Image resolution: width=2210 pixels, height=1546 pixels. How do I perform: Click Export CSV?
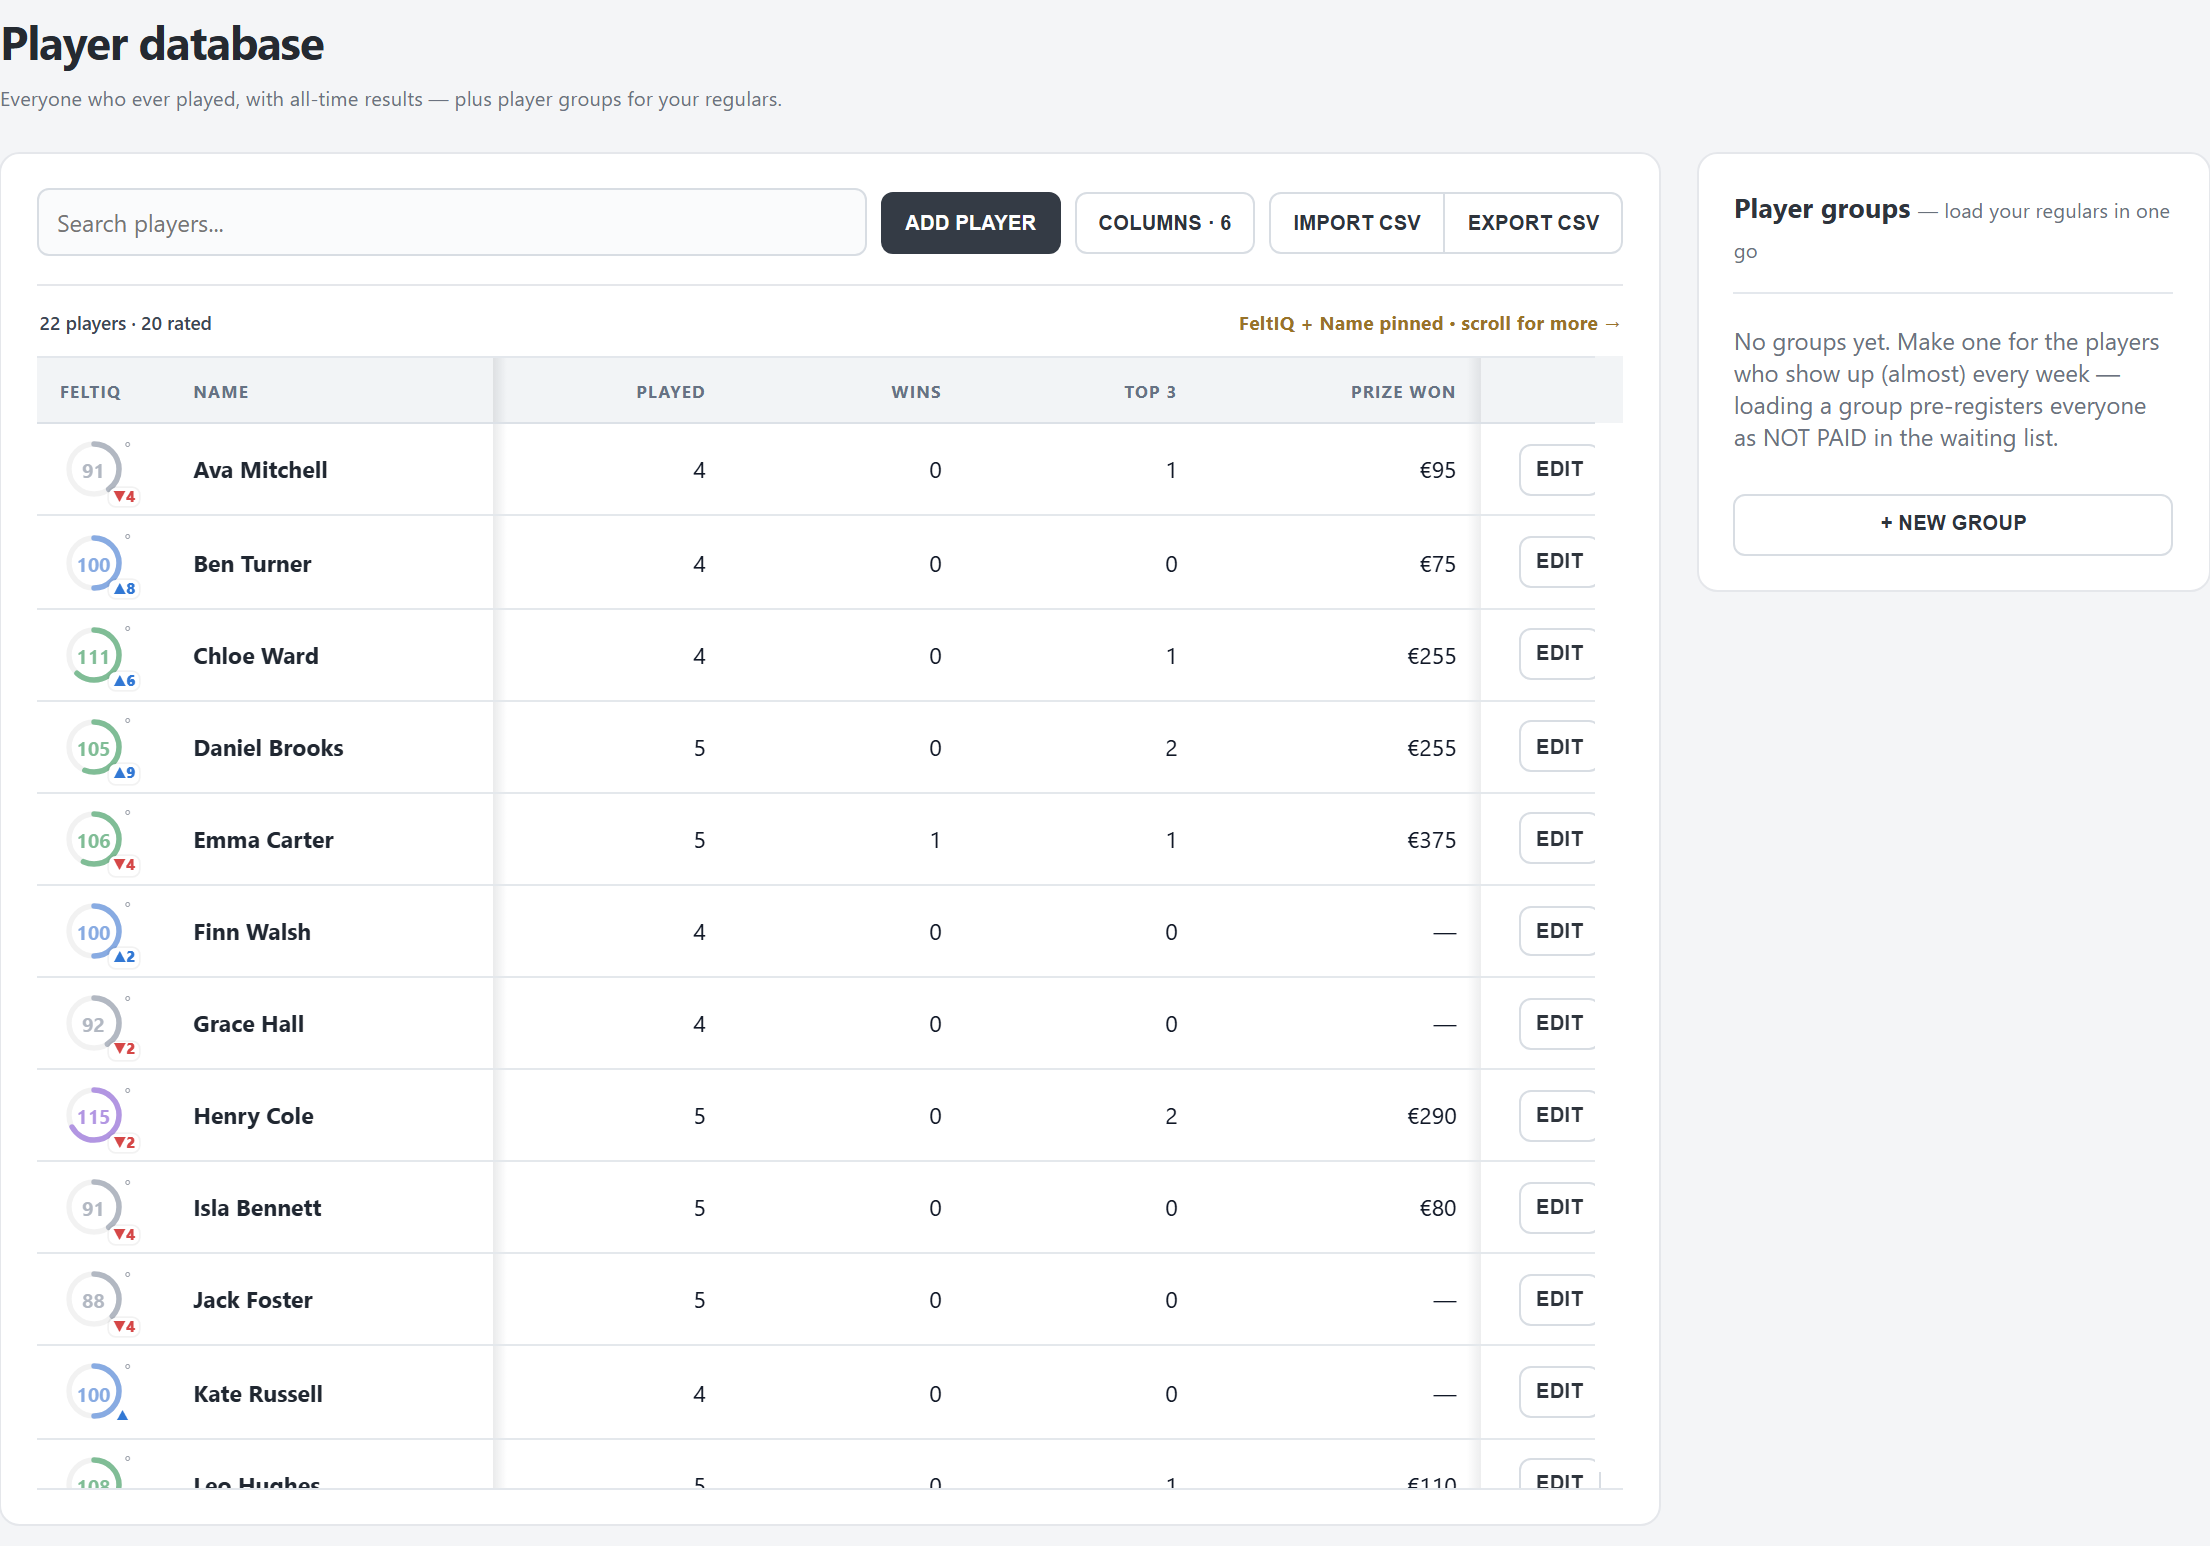pos(1533,223)
